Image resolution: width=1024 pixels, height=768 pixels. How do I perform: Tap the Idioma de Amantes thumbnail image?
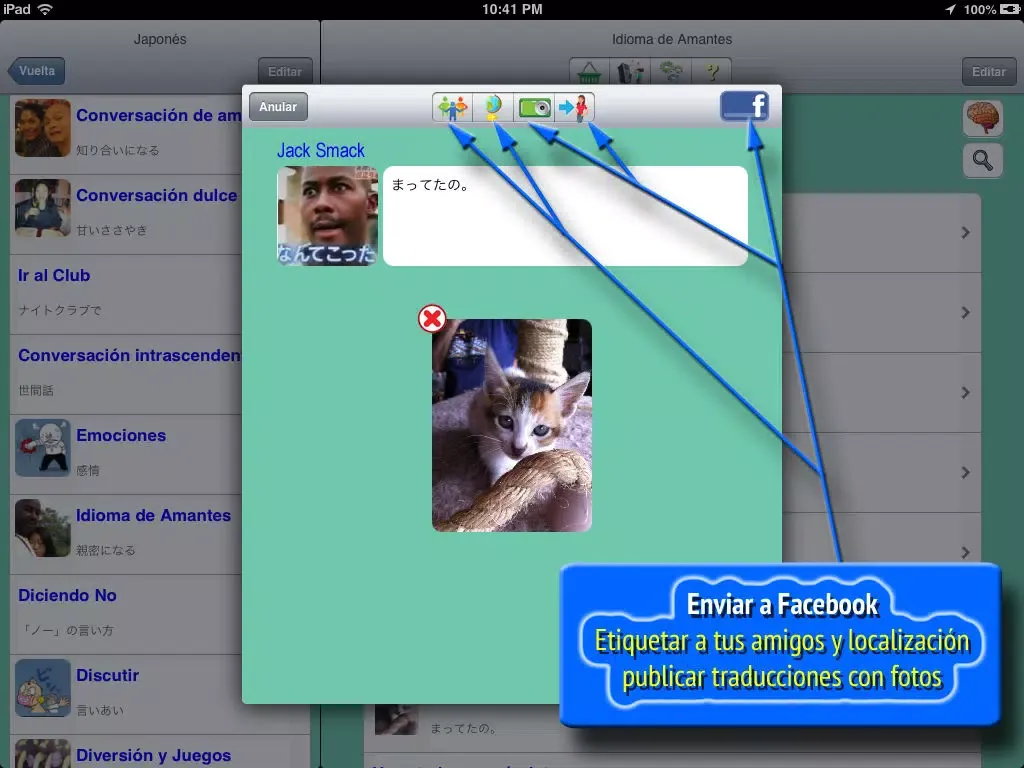coord(42,528)
